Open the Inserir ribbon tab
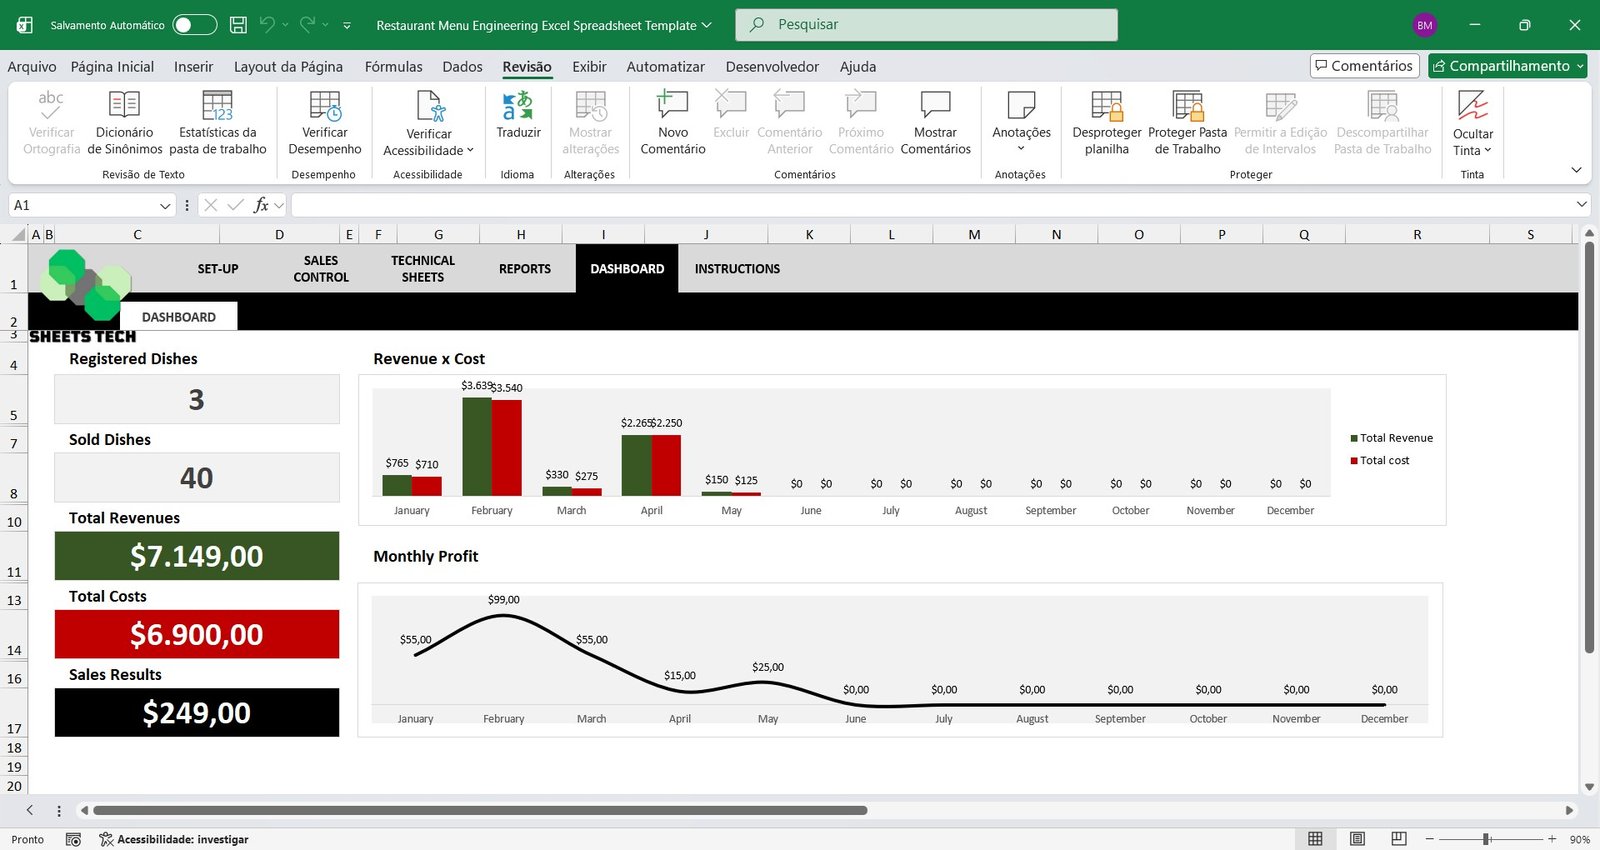This screenshot has width=1600, height=850. coord(193,67)
